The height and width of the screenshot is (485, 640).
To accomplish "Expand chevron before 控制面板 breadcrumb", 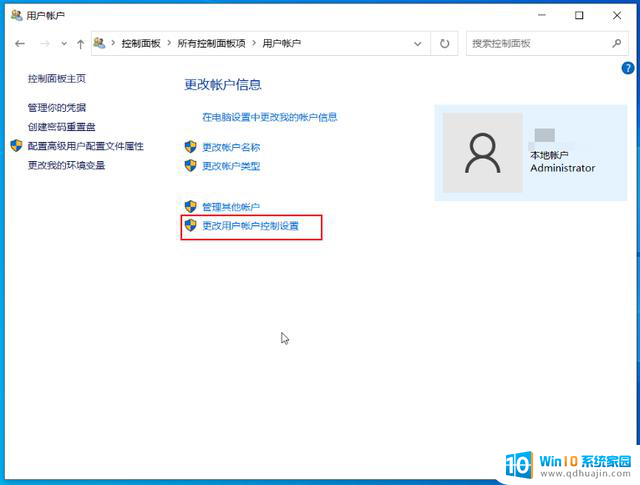I will pos(113,43).
